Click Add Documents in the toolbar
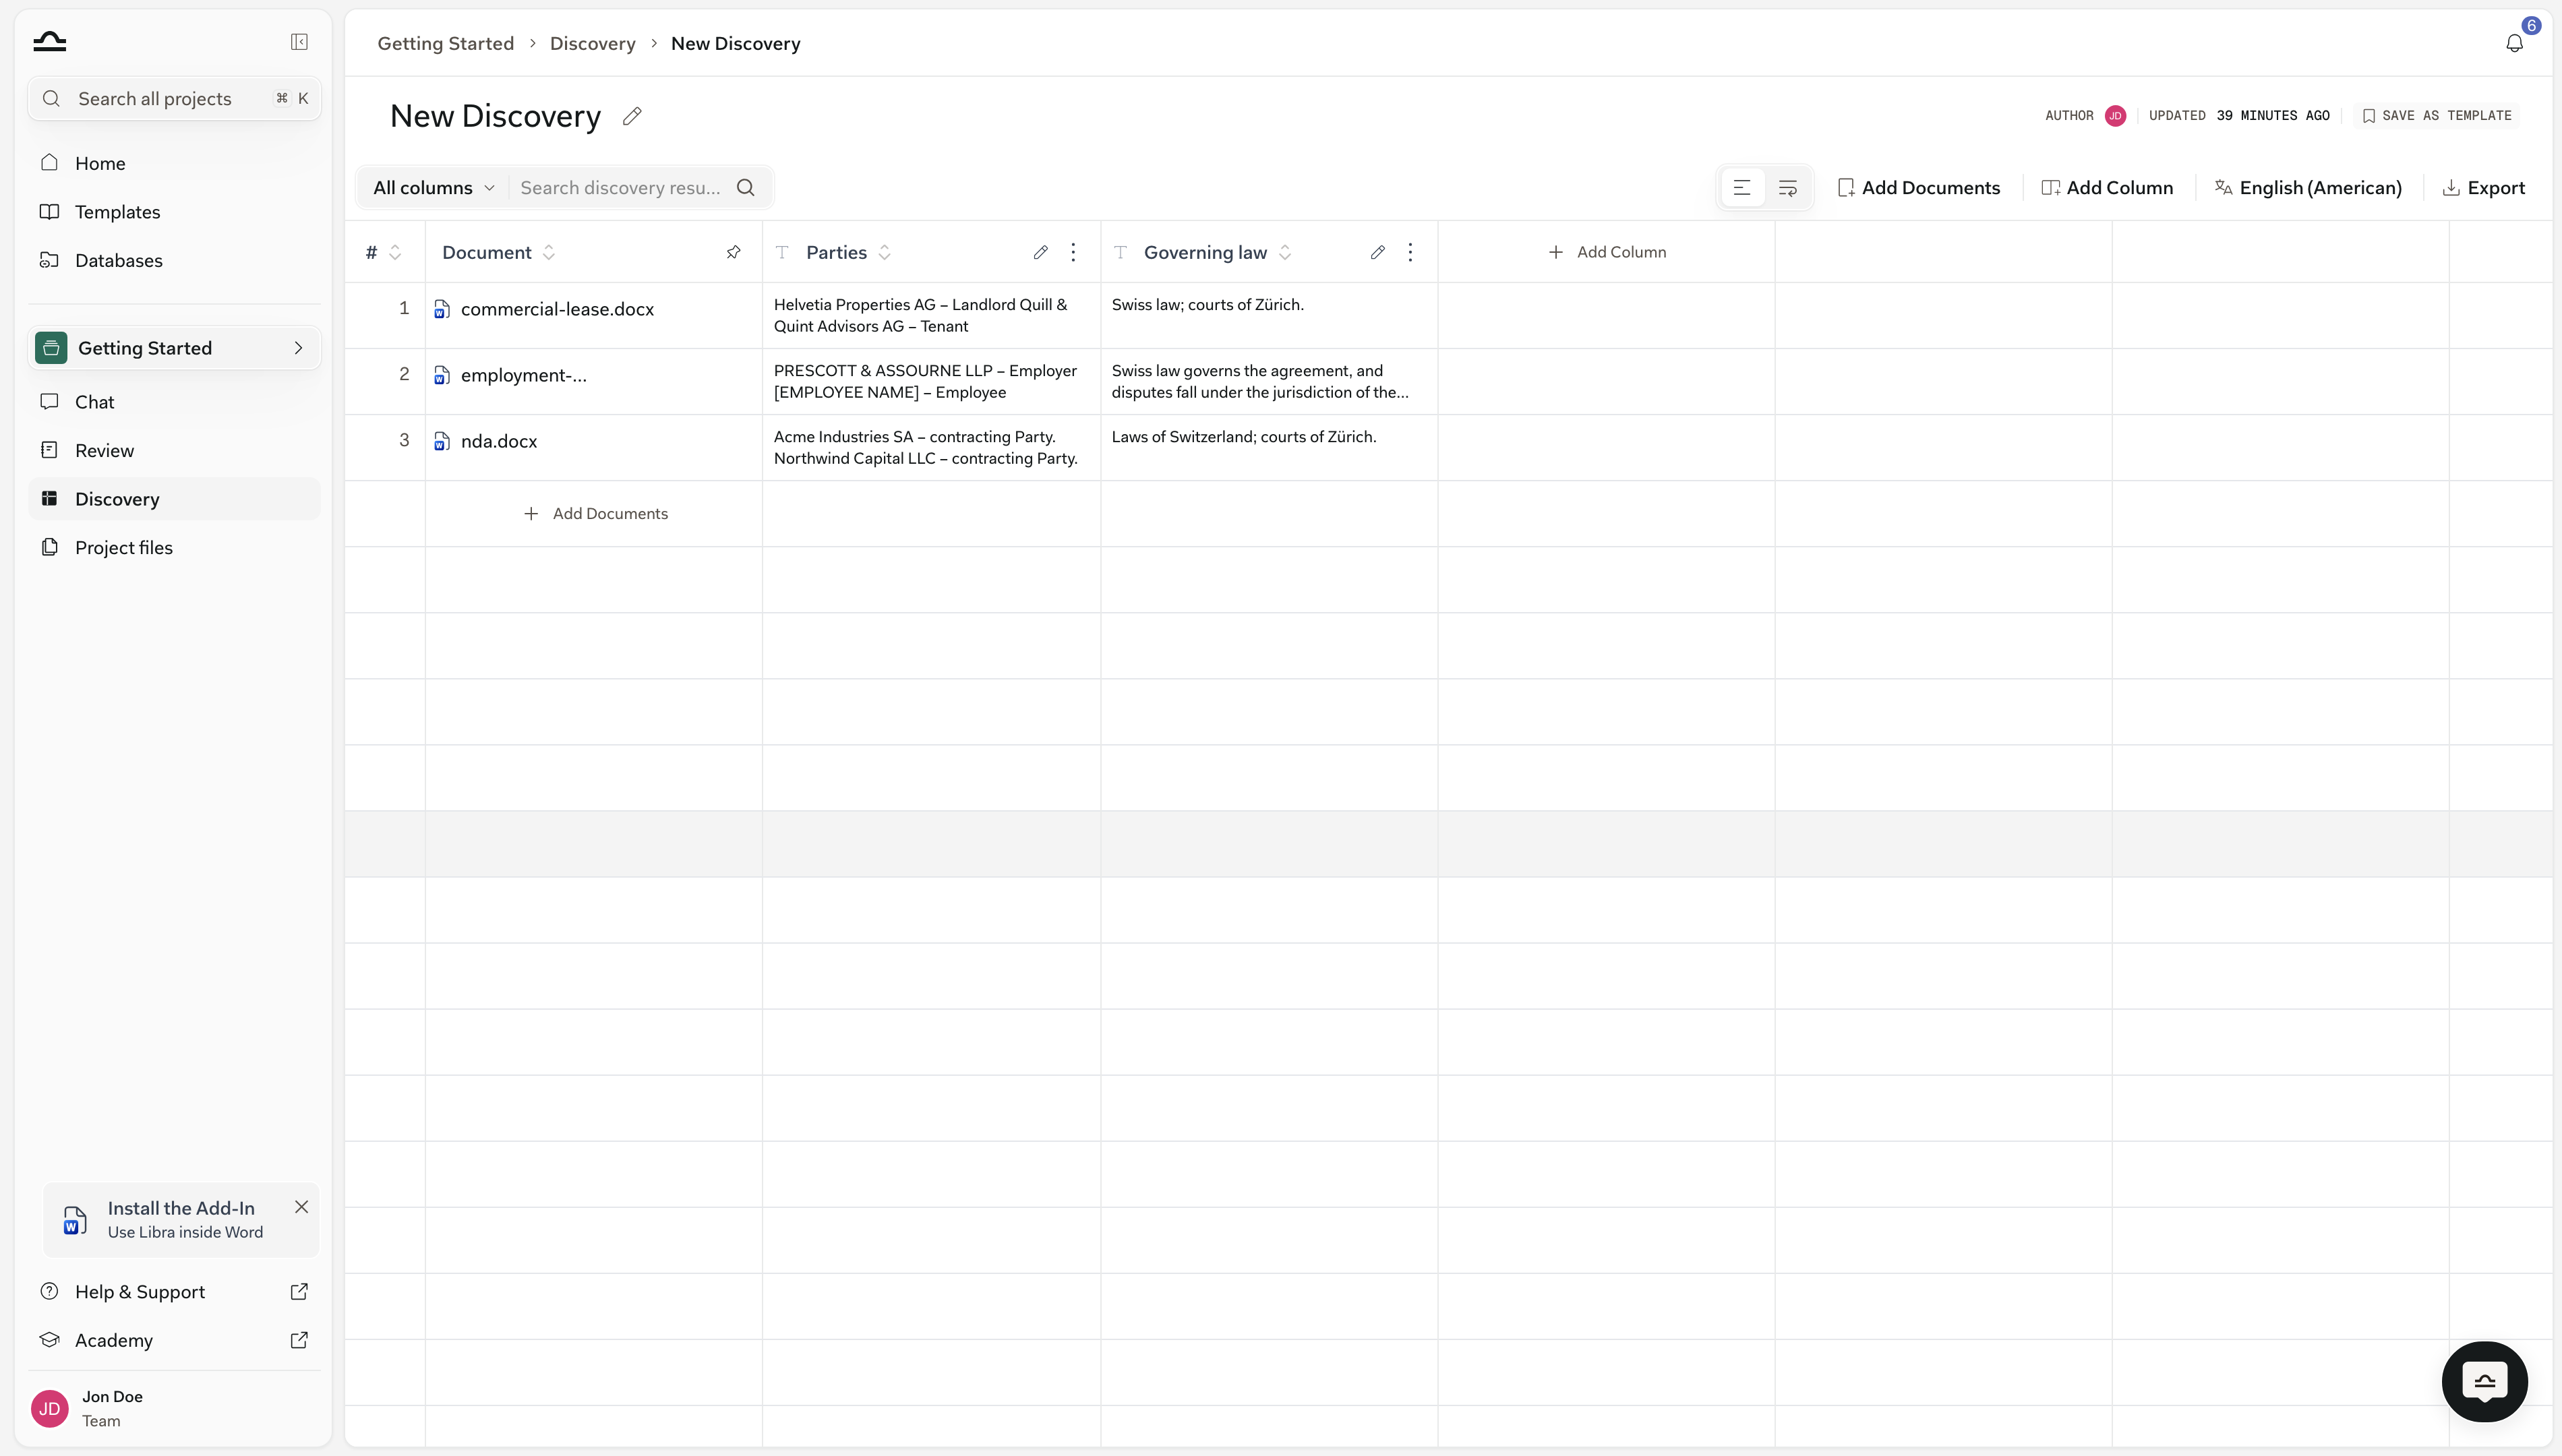The image size is (2562, 1456). [x=1919, y=188]
